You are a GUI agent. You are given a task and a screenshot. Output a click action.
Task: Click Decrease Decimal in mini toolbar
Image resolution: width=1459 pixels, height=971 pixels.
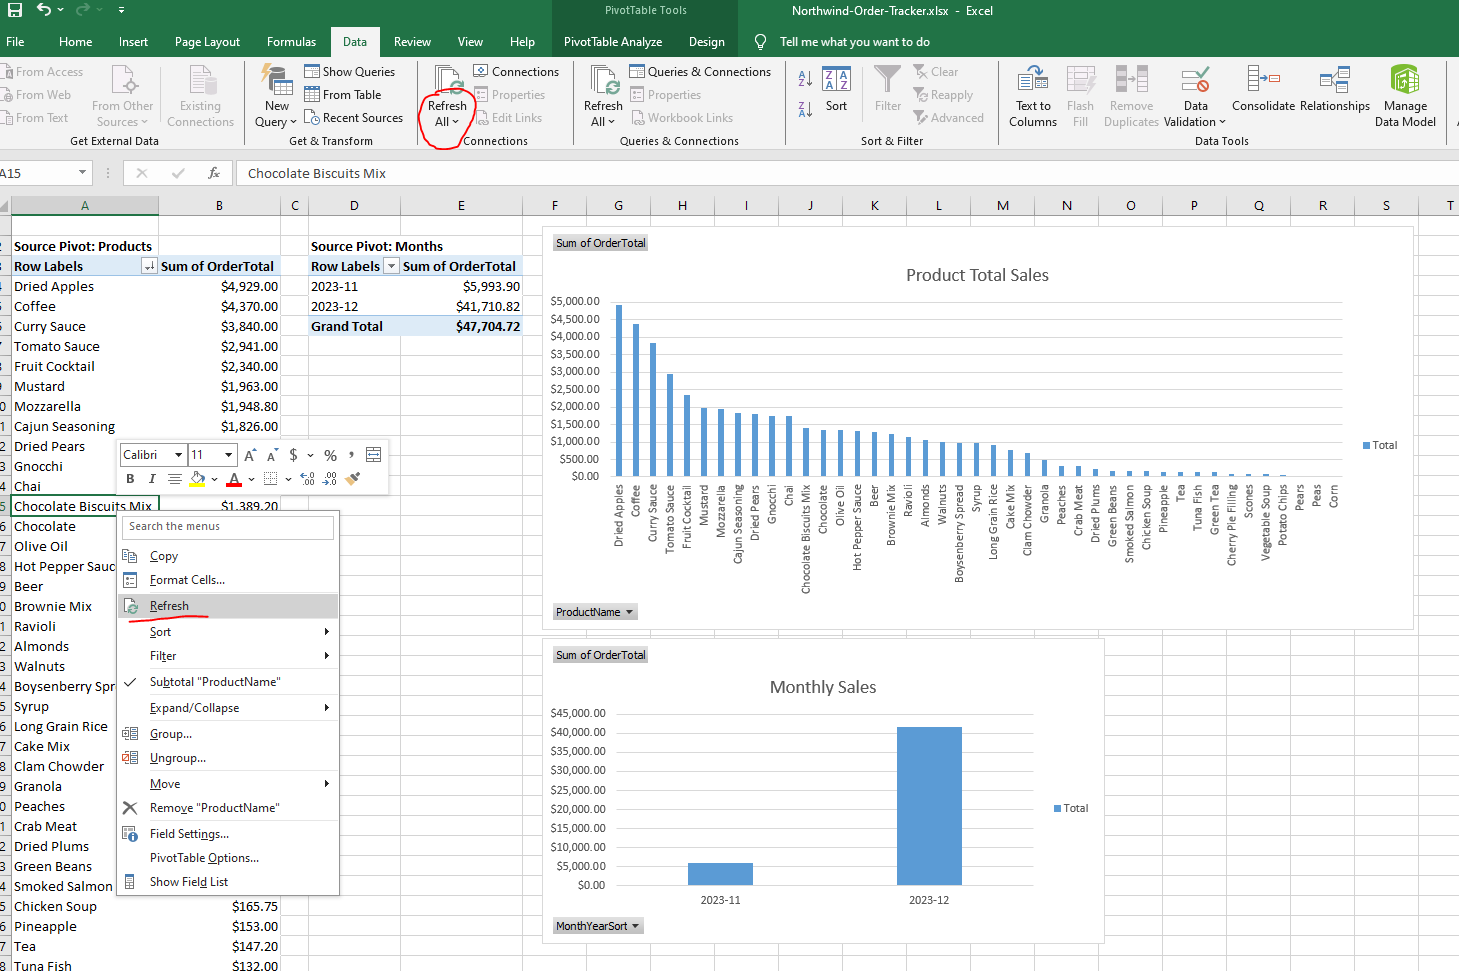point(329,479)
